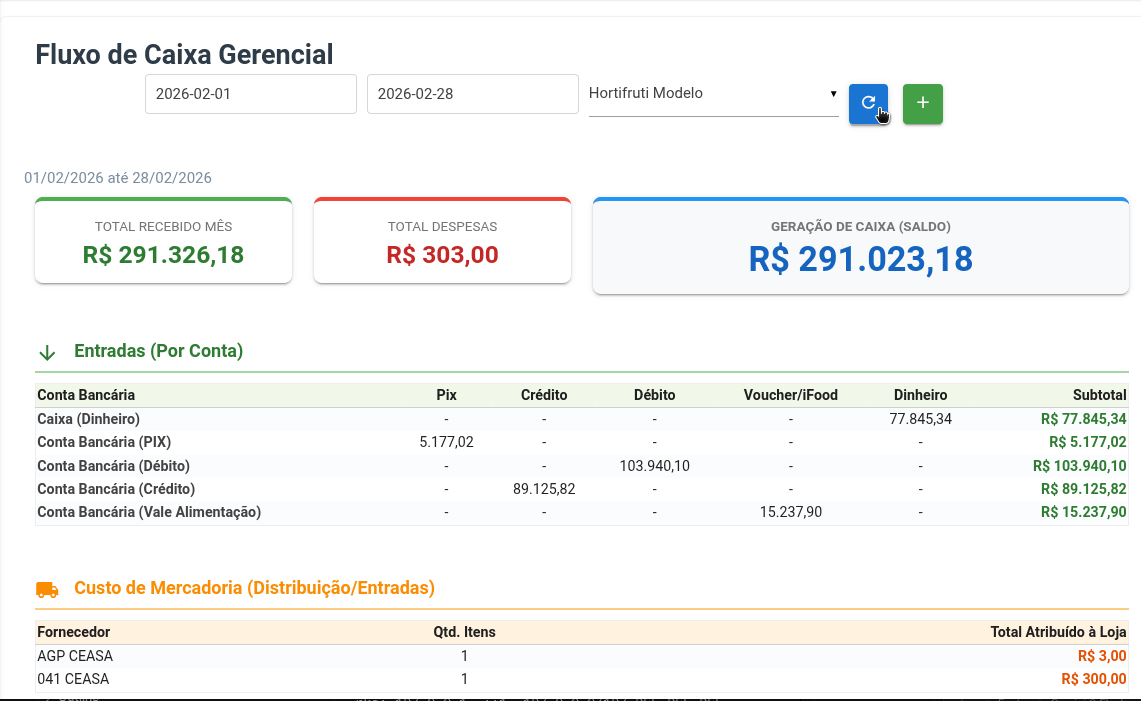The image size is (1141, 701).
Task: Select the end date field 2026-02-28
Action: tap(472, 93)
